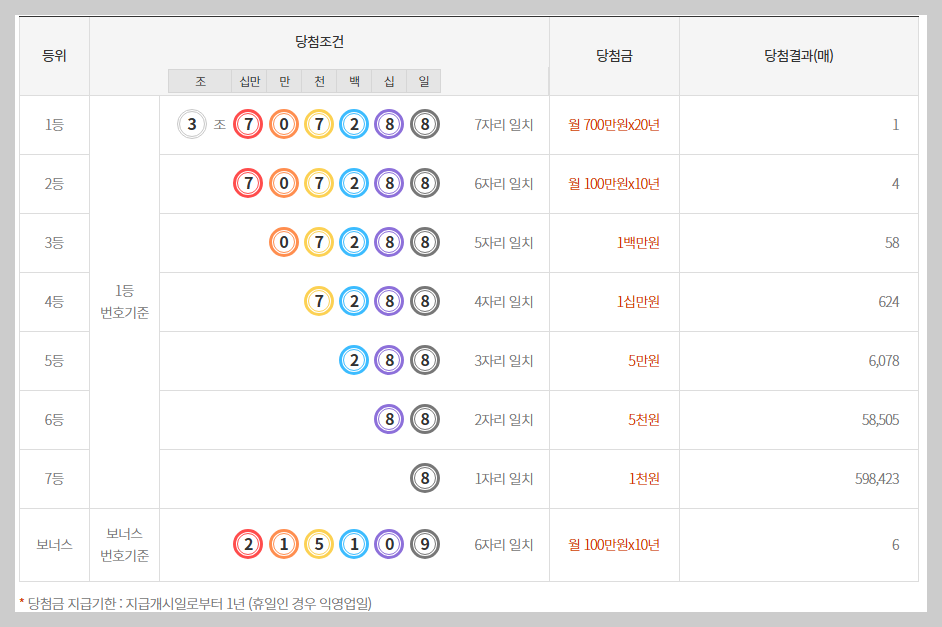Click the prize 5만원
The height and width of the screenshot is (627, 942).
coord(644,361)
